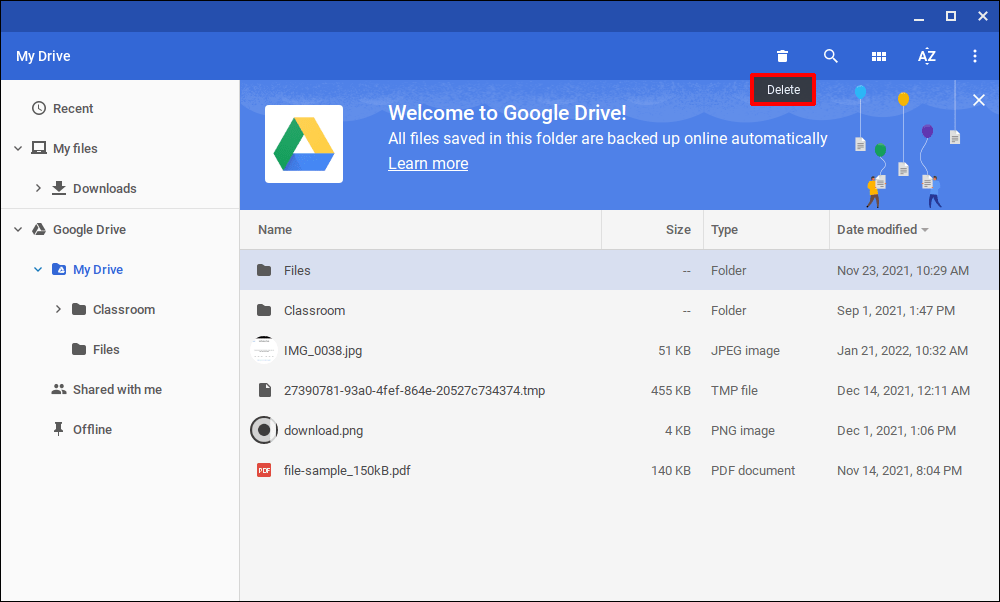Open Shared with me in sidebar

point(116,389)
